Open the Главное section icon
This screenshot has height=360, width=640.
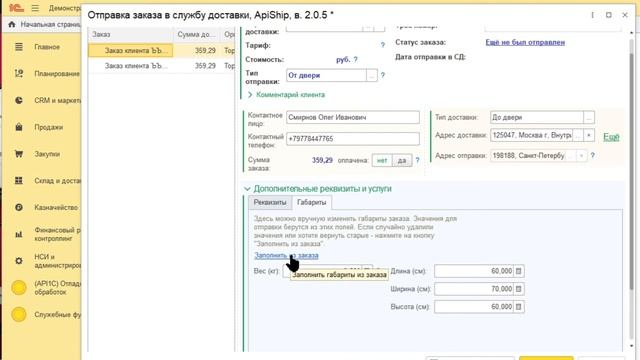19,47
